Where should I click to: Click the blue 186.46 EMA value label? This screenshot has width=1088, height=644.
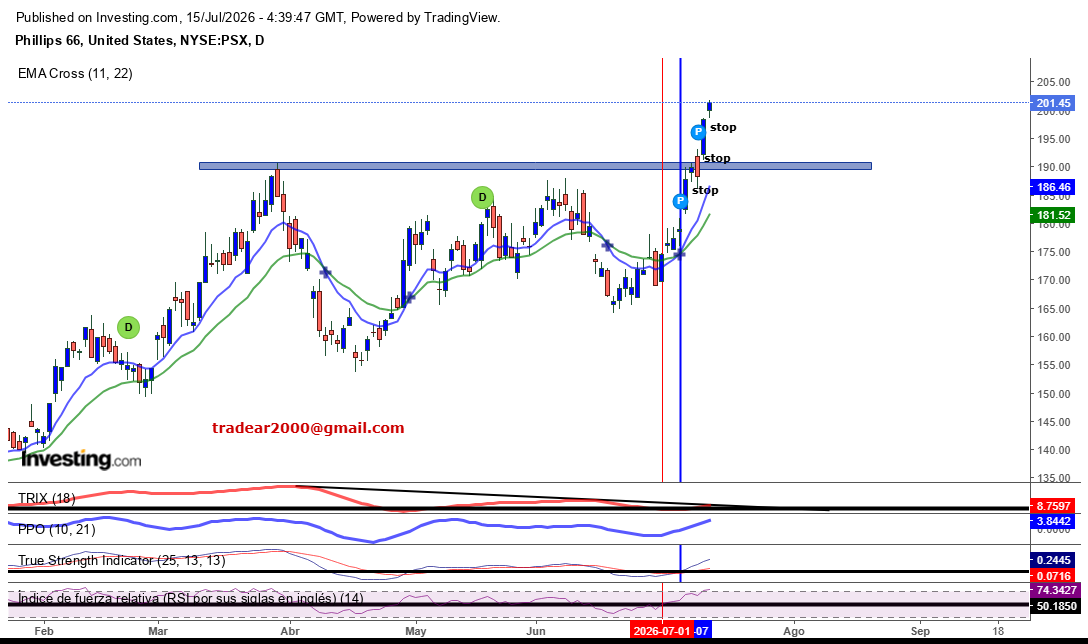coord(1053,187)
